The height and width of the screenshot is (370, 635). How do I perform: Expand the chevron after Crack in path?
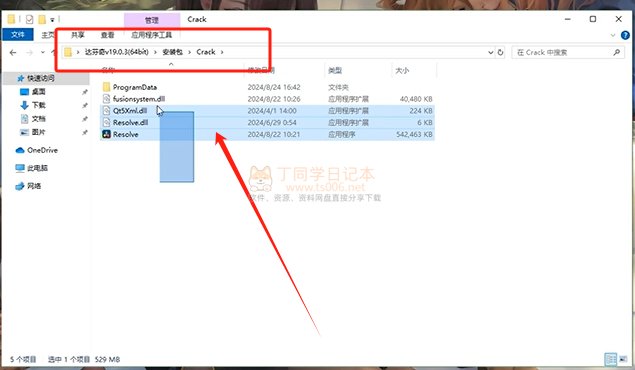[222, 52]
